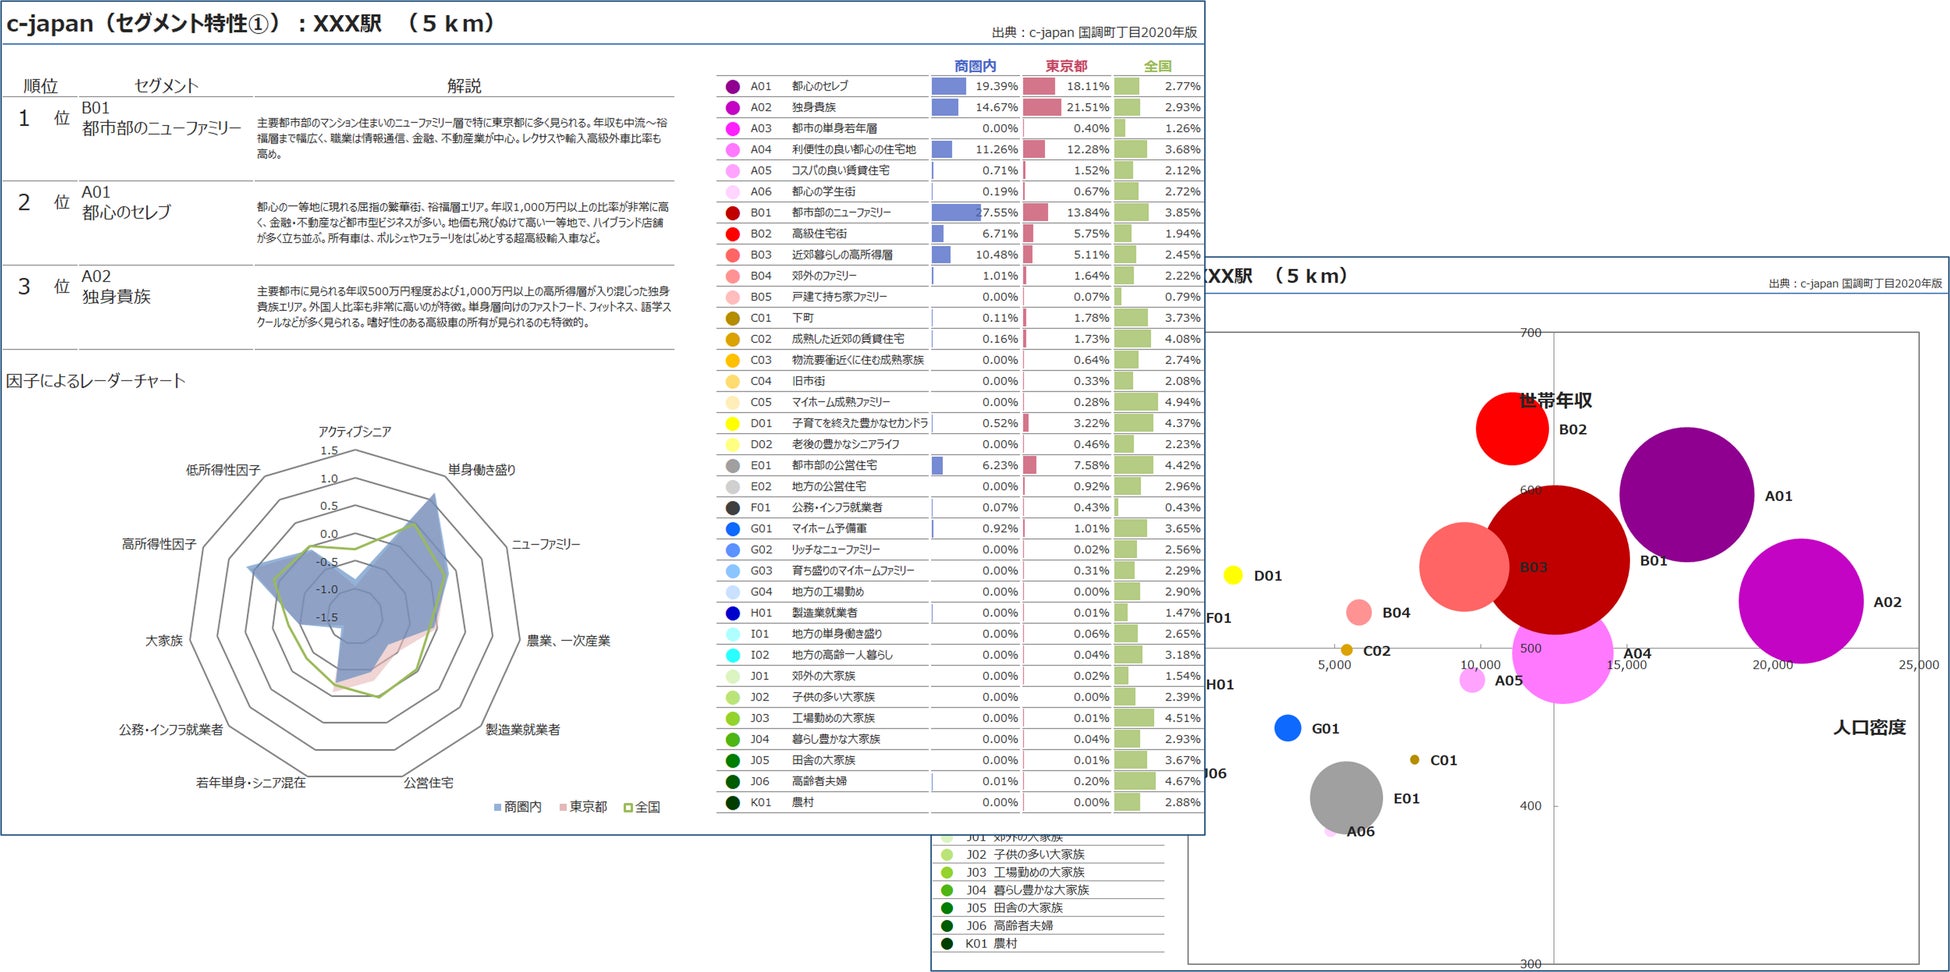
Task: Click the セグメント column header
Action: [x=166, y=86]
